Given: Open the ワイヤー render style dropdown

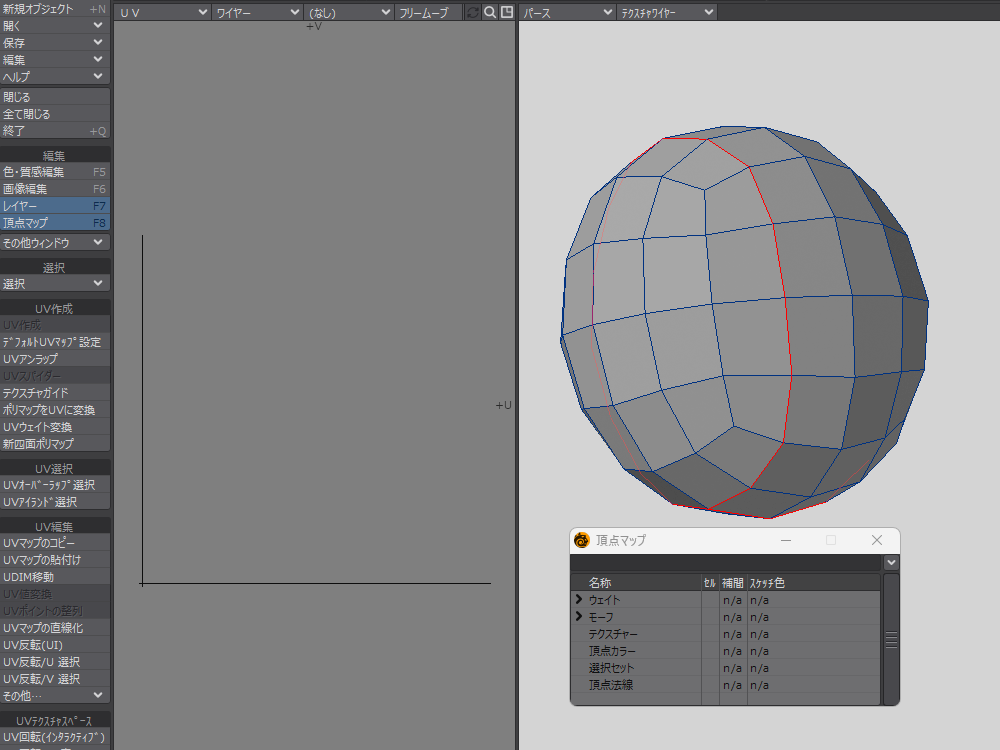Looking at the screenshot, I should (x=258, y=12).
